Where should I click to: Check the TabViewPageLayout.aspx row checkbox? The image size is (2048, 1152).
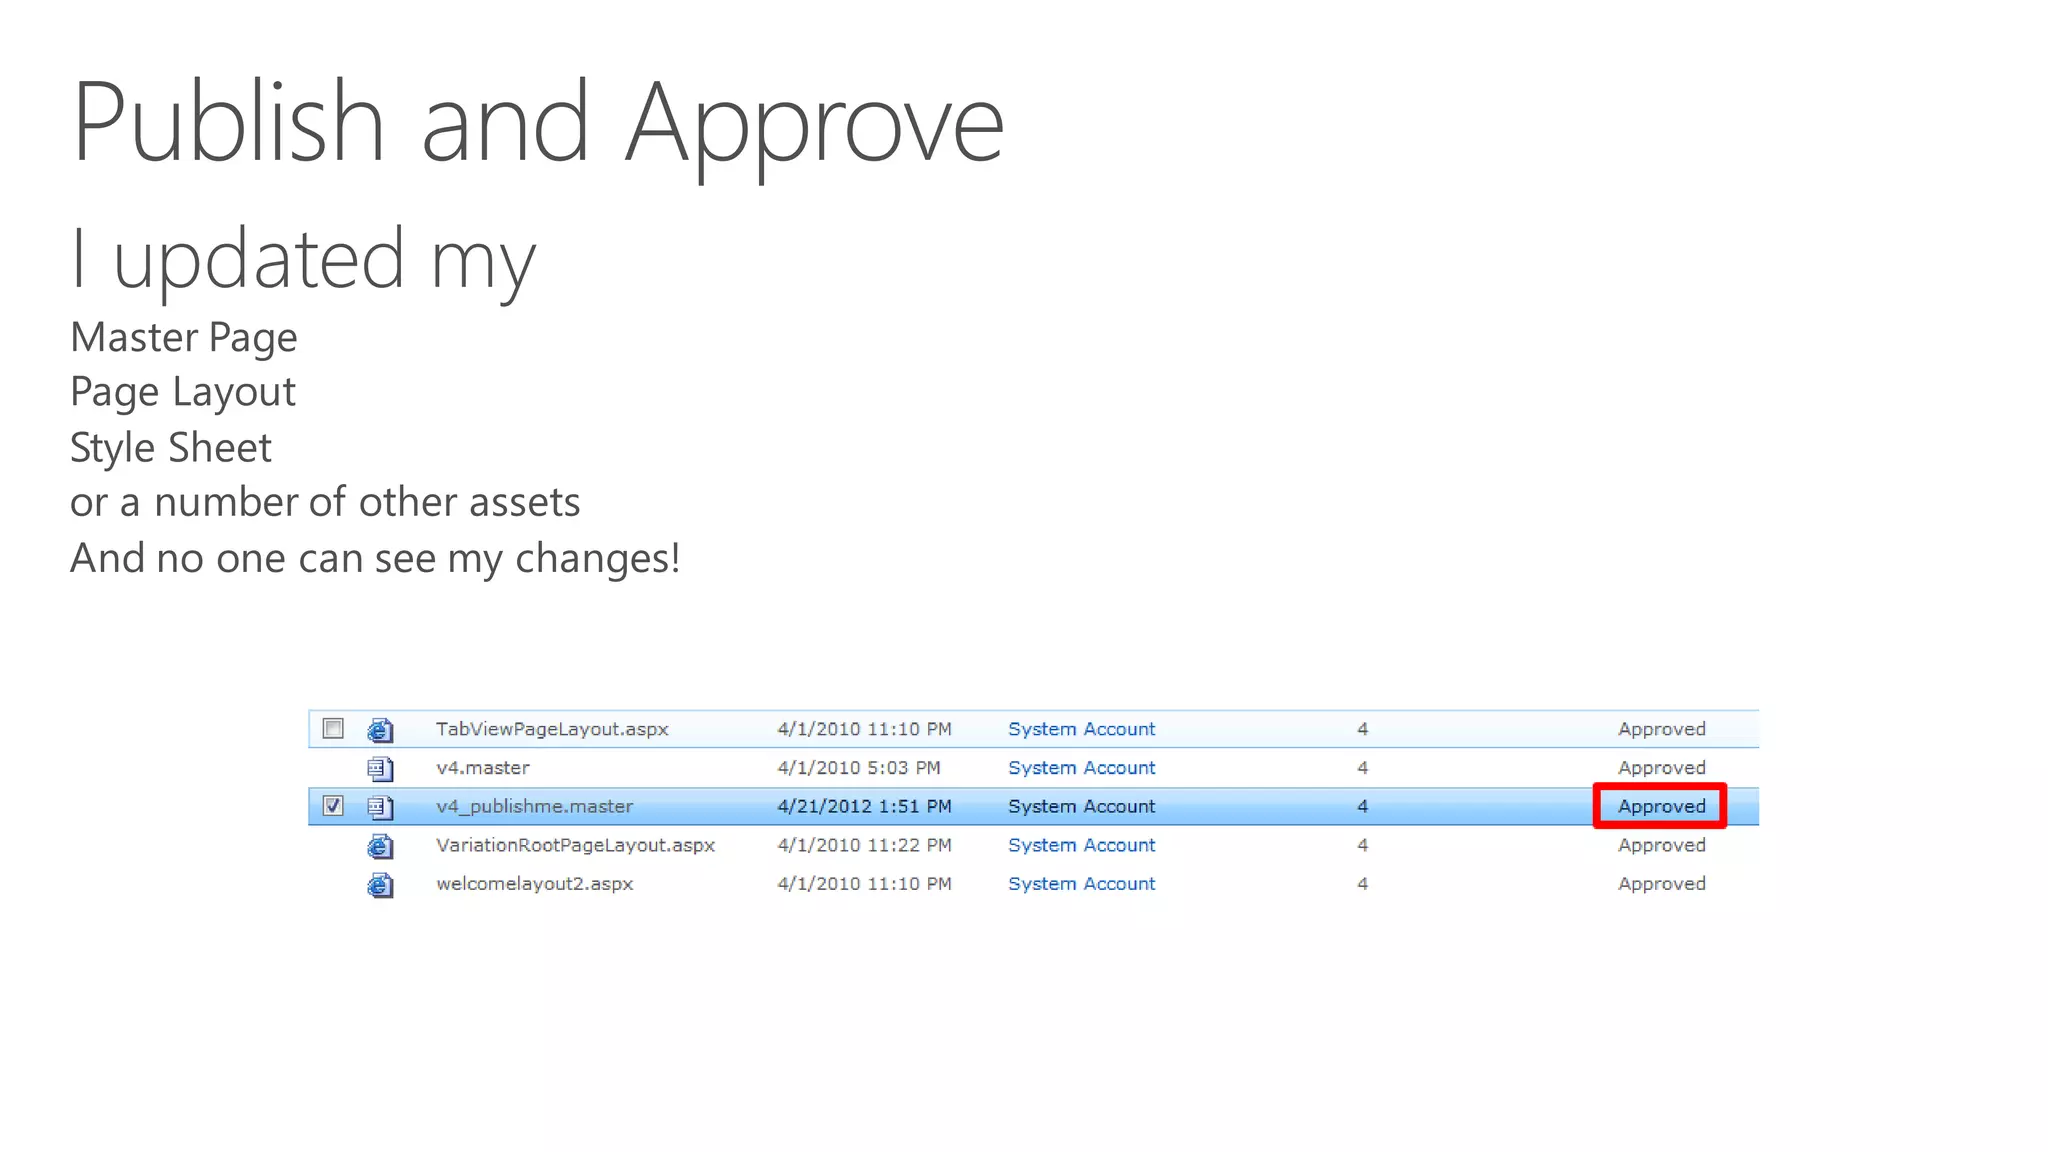(x=333, y=728)
